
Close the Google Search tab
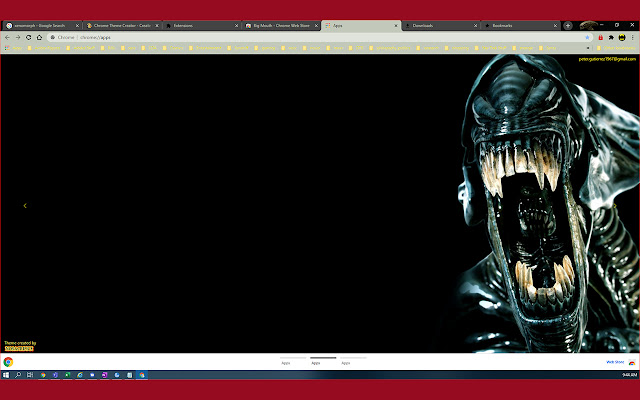click(77, 25)
